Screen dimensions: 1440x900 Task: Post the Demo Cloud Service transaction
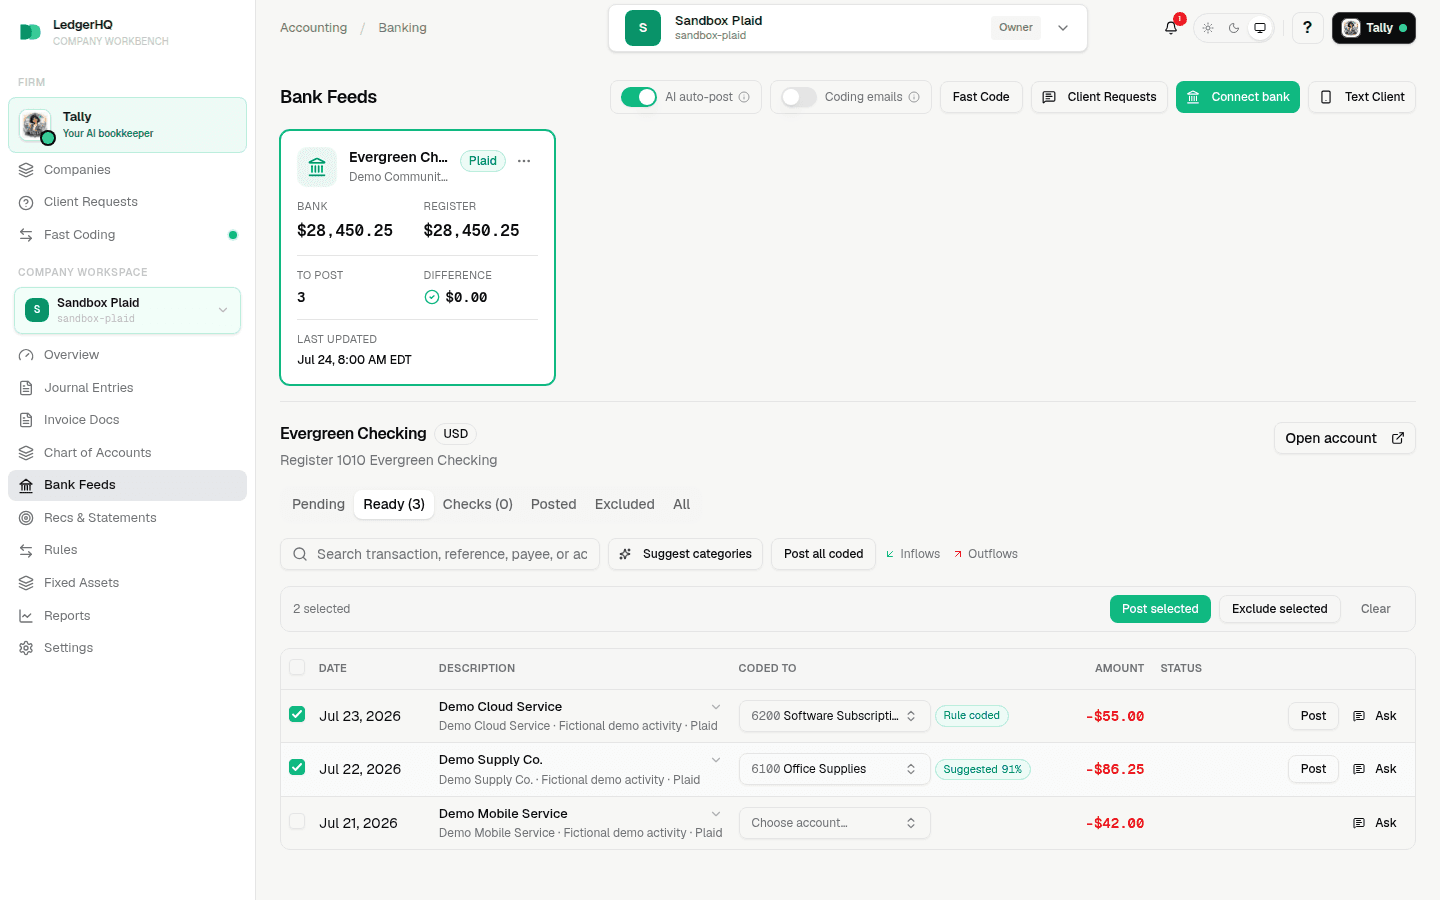click(1313, 716)
